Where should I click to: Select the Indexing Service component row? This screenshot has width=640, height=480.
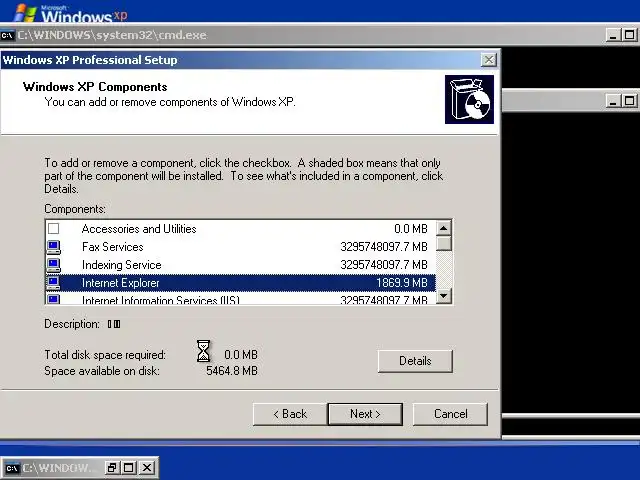[240, 265]
